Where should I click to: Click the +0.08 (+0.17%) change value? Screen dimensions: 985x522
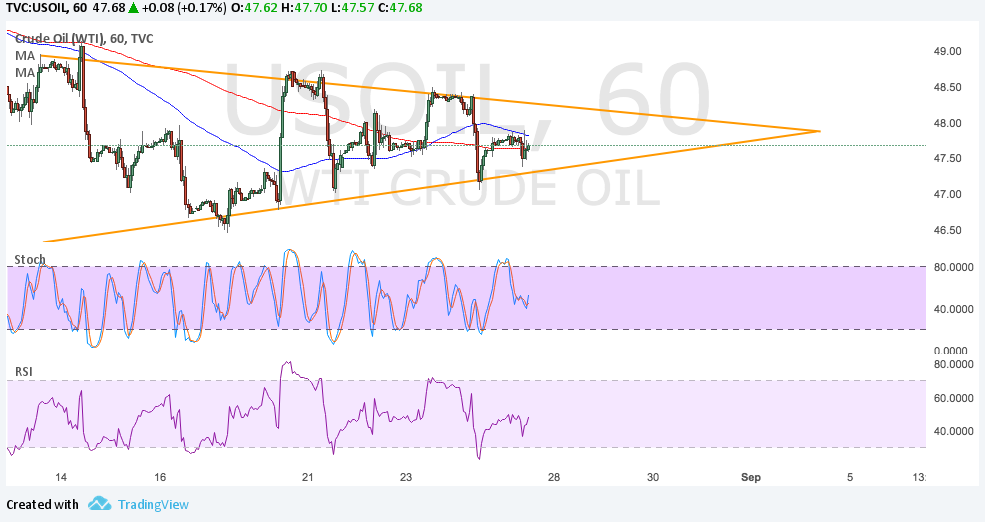(185, 8)
